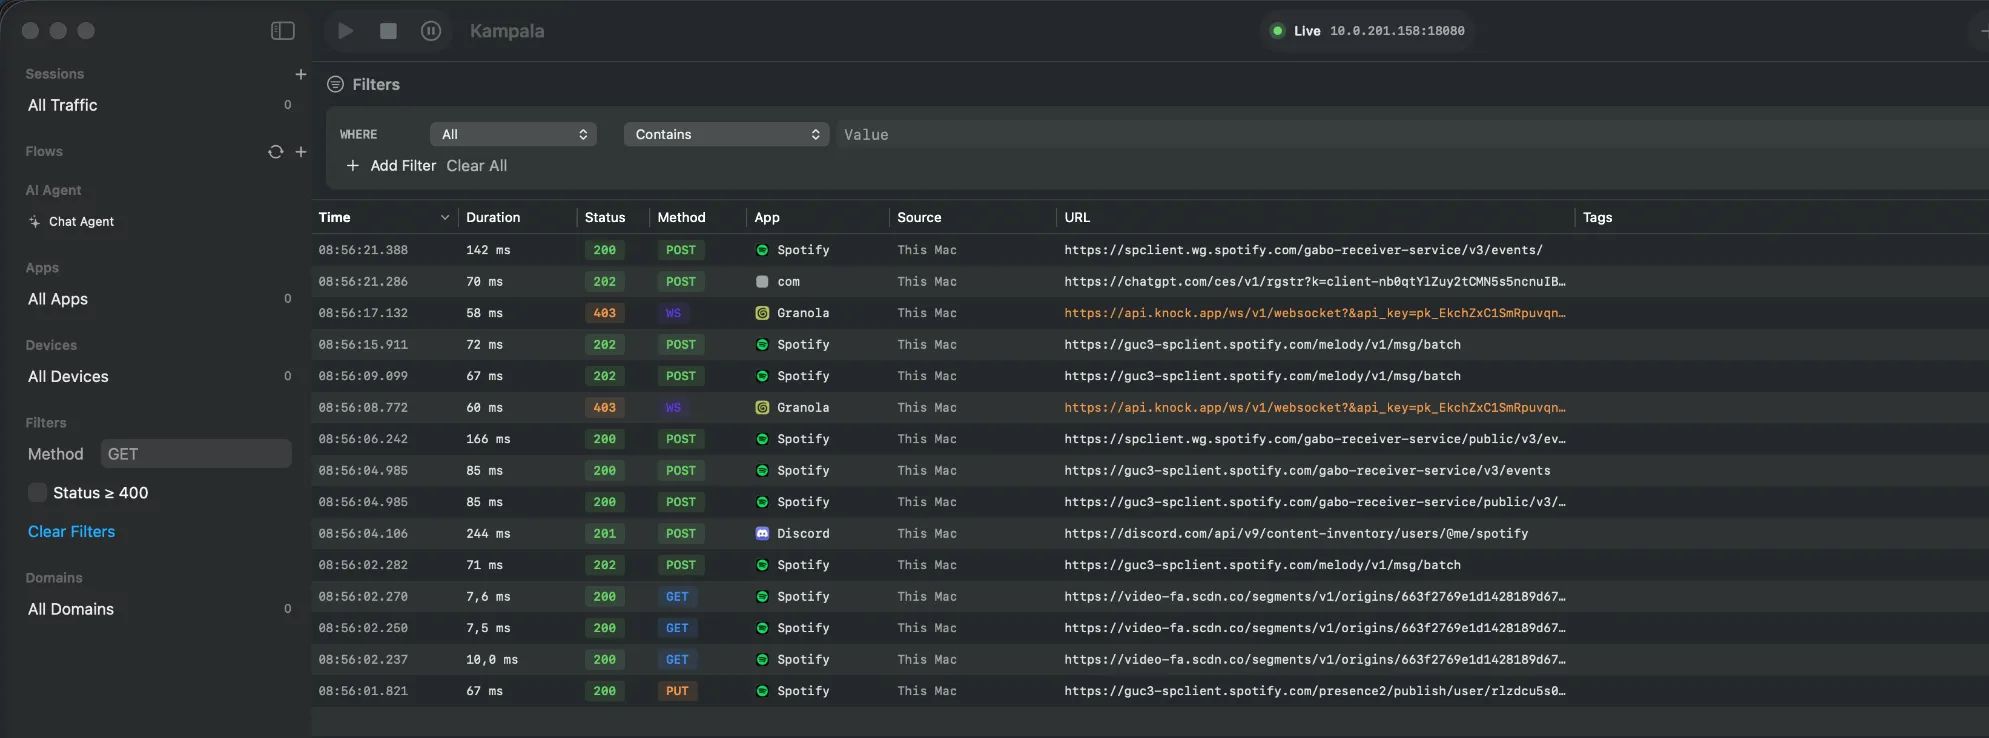
Task: Open the WHERE field dropdown set to All
Action: click(x=513, y=135)
